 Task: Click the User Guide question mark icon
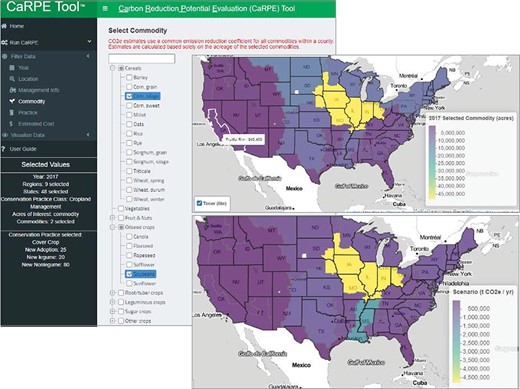coord(3,149)
